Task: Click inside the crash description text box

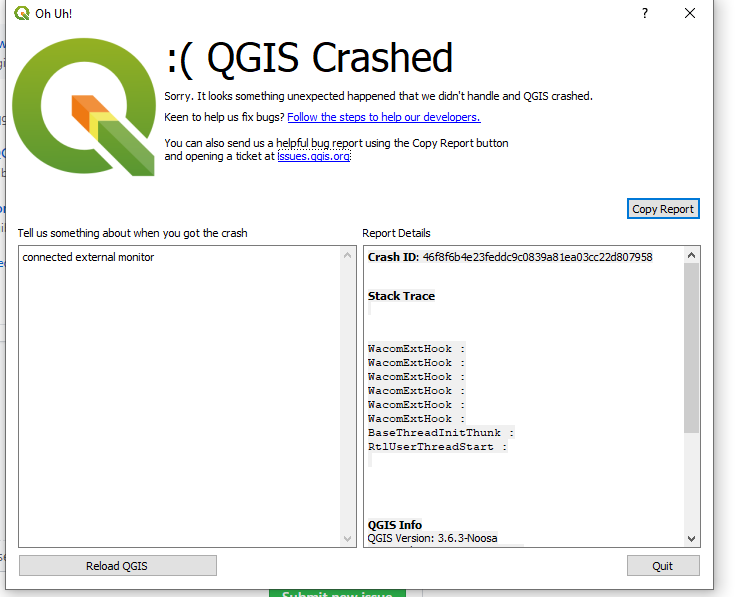Action: point(180,396)
